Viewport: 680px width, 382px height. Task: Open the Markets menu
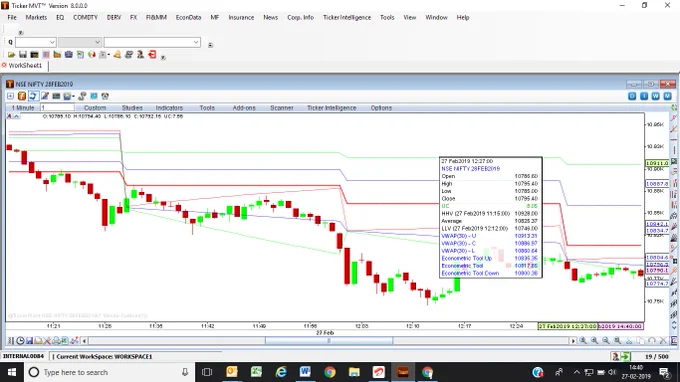coord(36,17)
